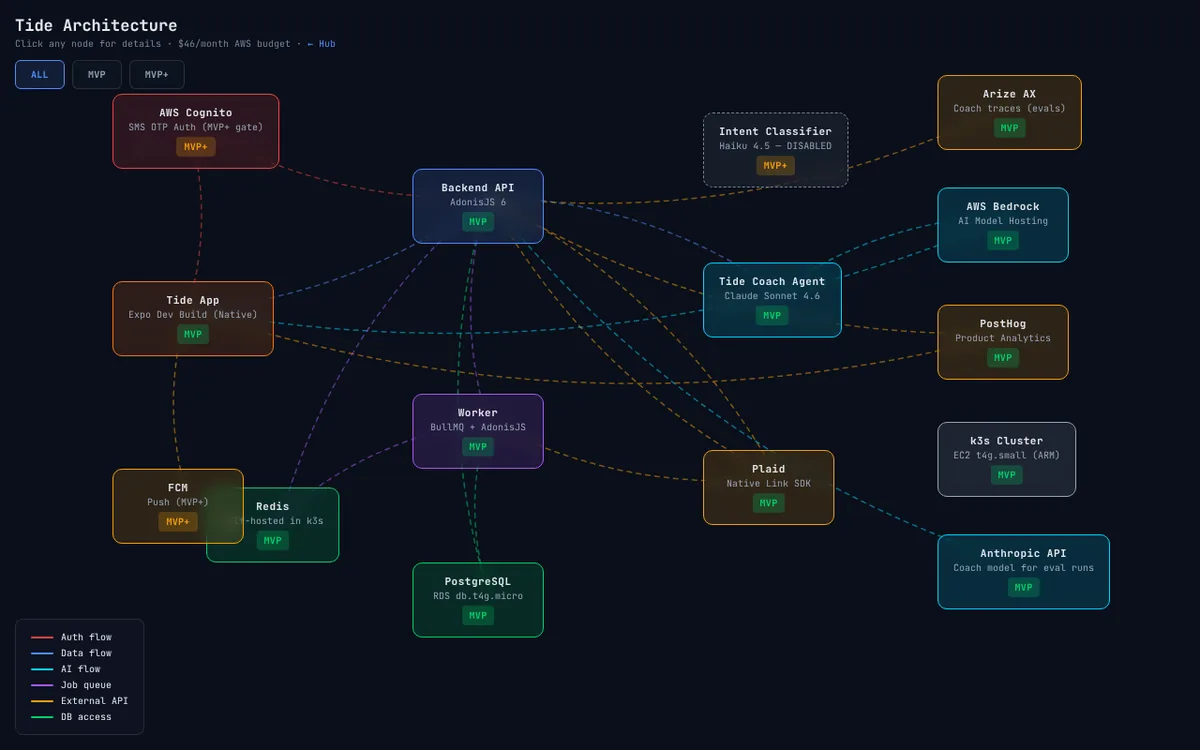Click the MVP badge on Plaid
Screen dimensions: 1200x750
[768, 503]
